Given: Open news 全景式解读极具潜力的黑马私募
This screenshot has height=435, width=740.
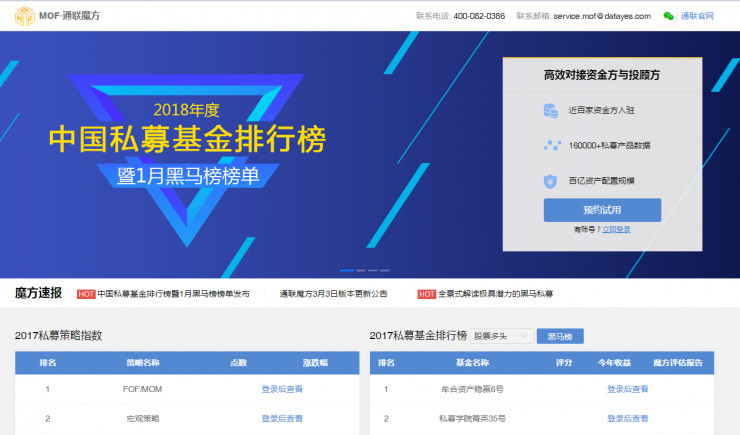Looking at the screenshot, I should pos(496,294).
